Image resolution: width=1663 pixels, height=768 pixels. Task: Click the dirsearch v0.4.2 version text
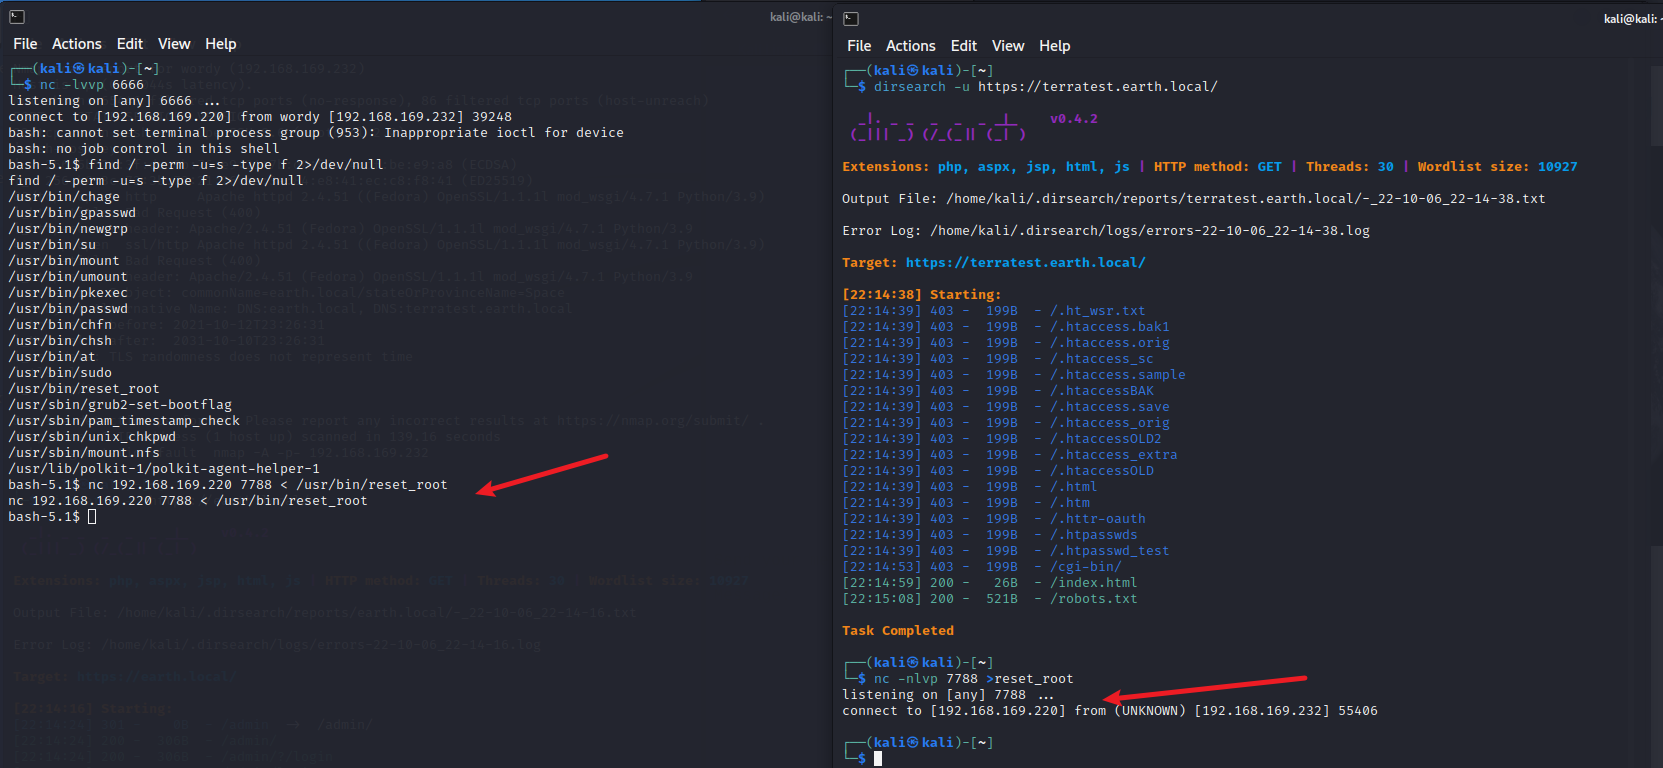point(1074,119)
